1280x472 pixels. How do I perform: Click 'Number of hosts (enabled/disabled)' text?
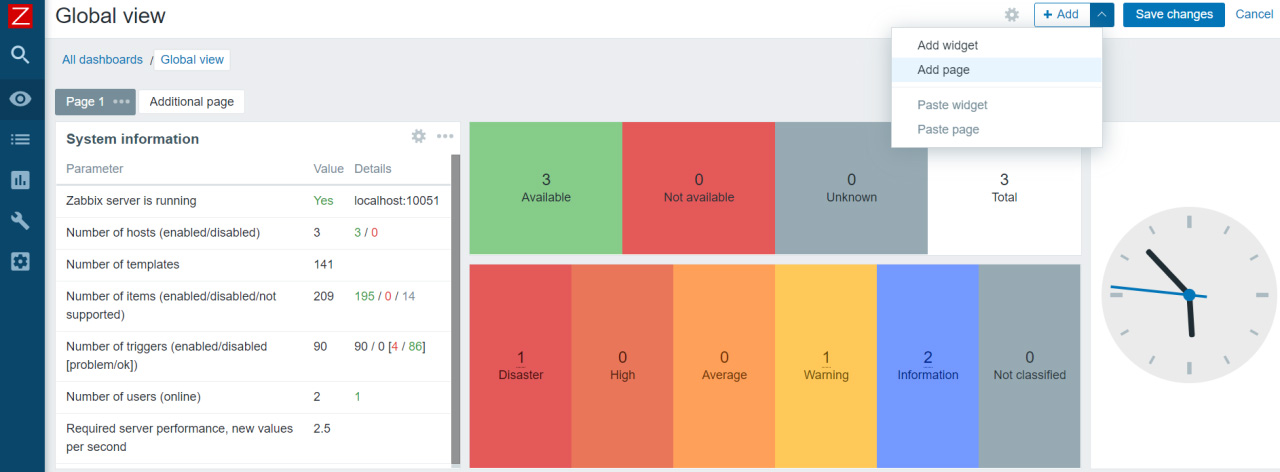pyautogui.click(x=163, y=233)
